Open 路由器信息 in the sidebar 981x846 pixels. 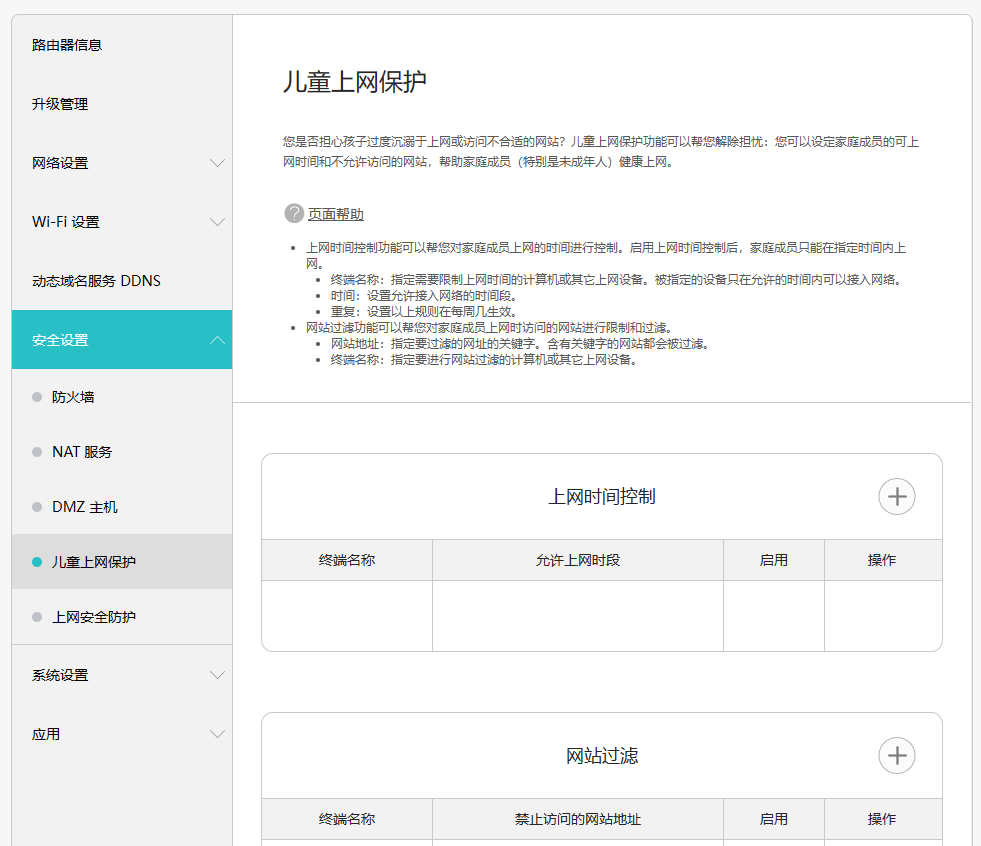tap(67, 45)
